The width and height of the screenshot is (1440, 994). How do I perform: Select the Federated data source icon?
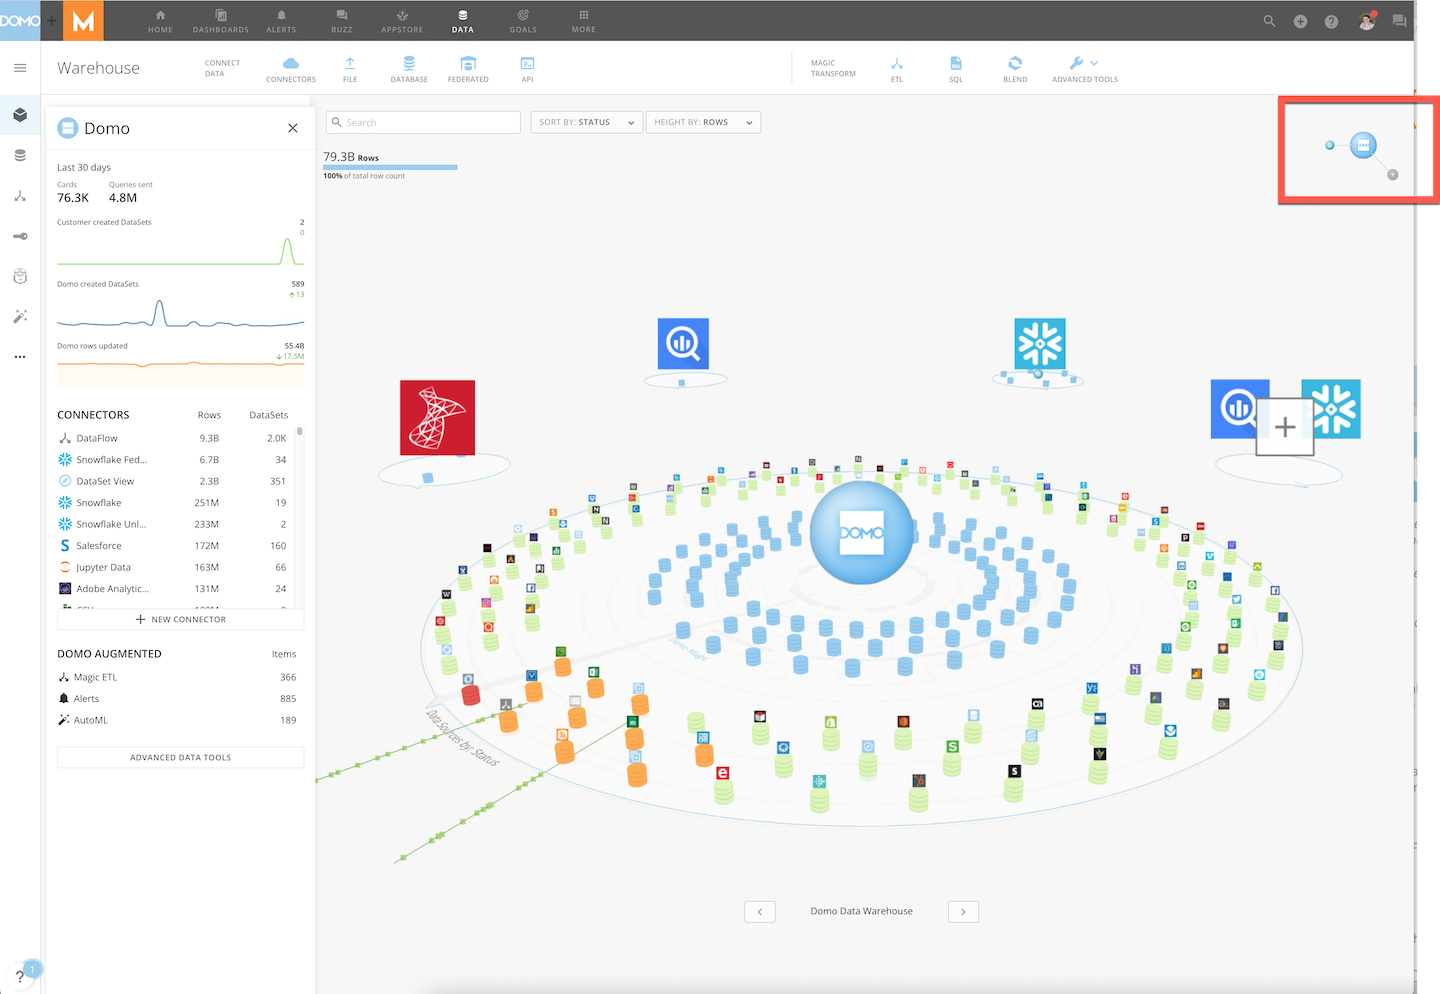(x=467, y=68)
